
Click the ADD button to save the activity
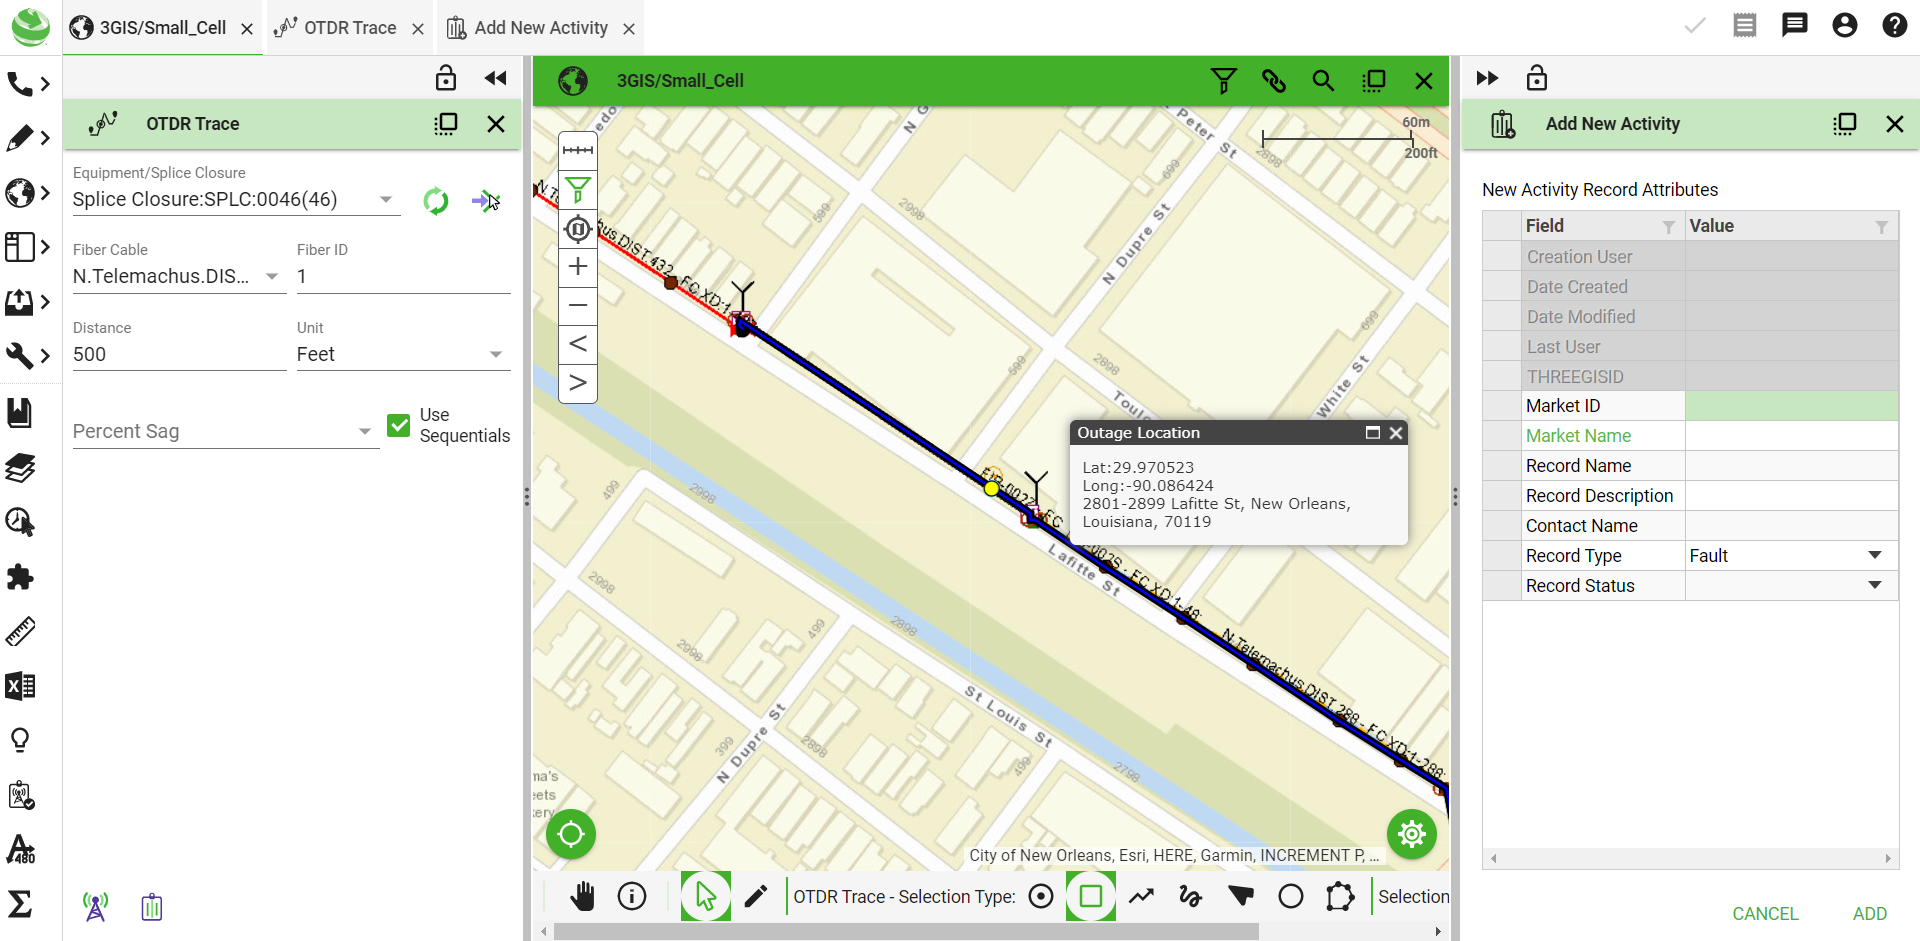pyautogui.click(x=1870, y=913)
